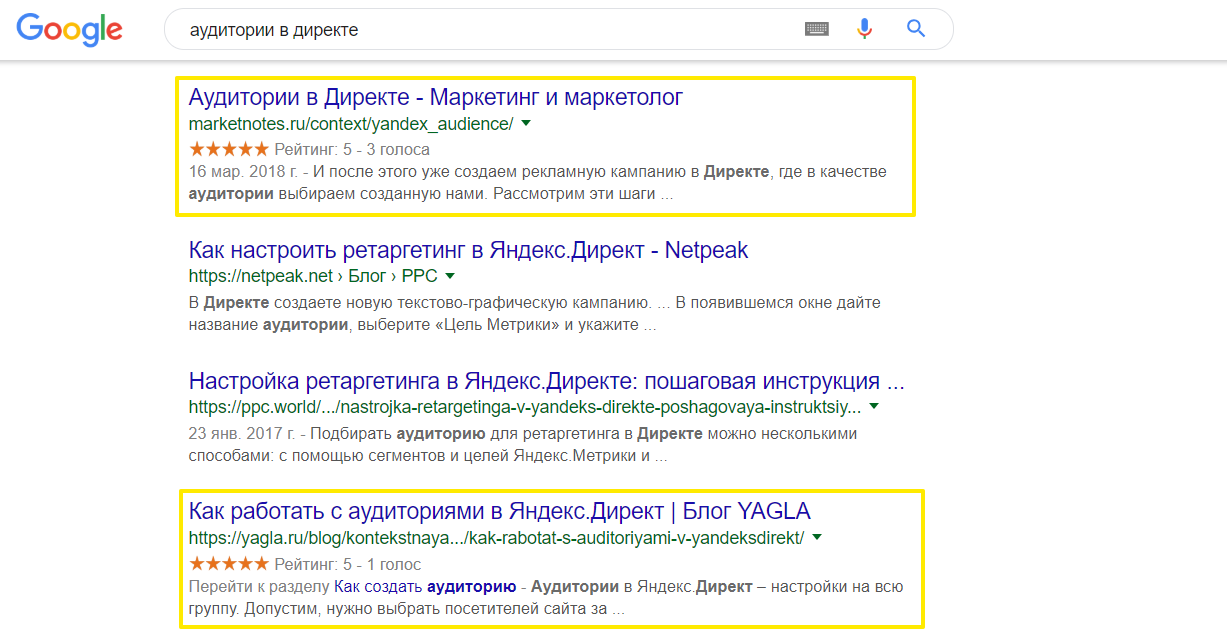
Task: Click the Google logo
Action: click(x=69, y=29)
